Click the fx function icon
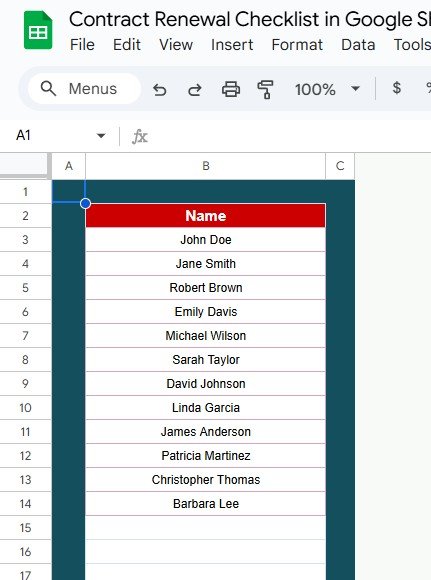Image resolution: width=431 pixels, height=580 pixels. [x=140, y=136]
